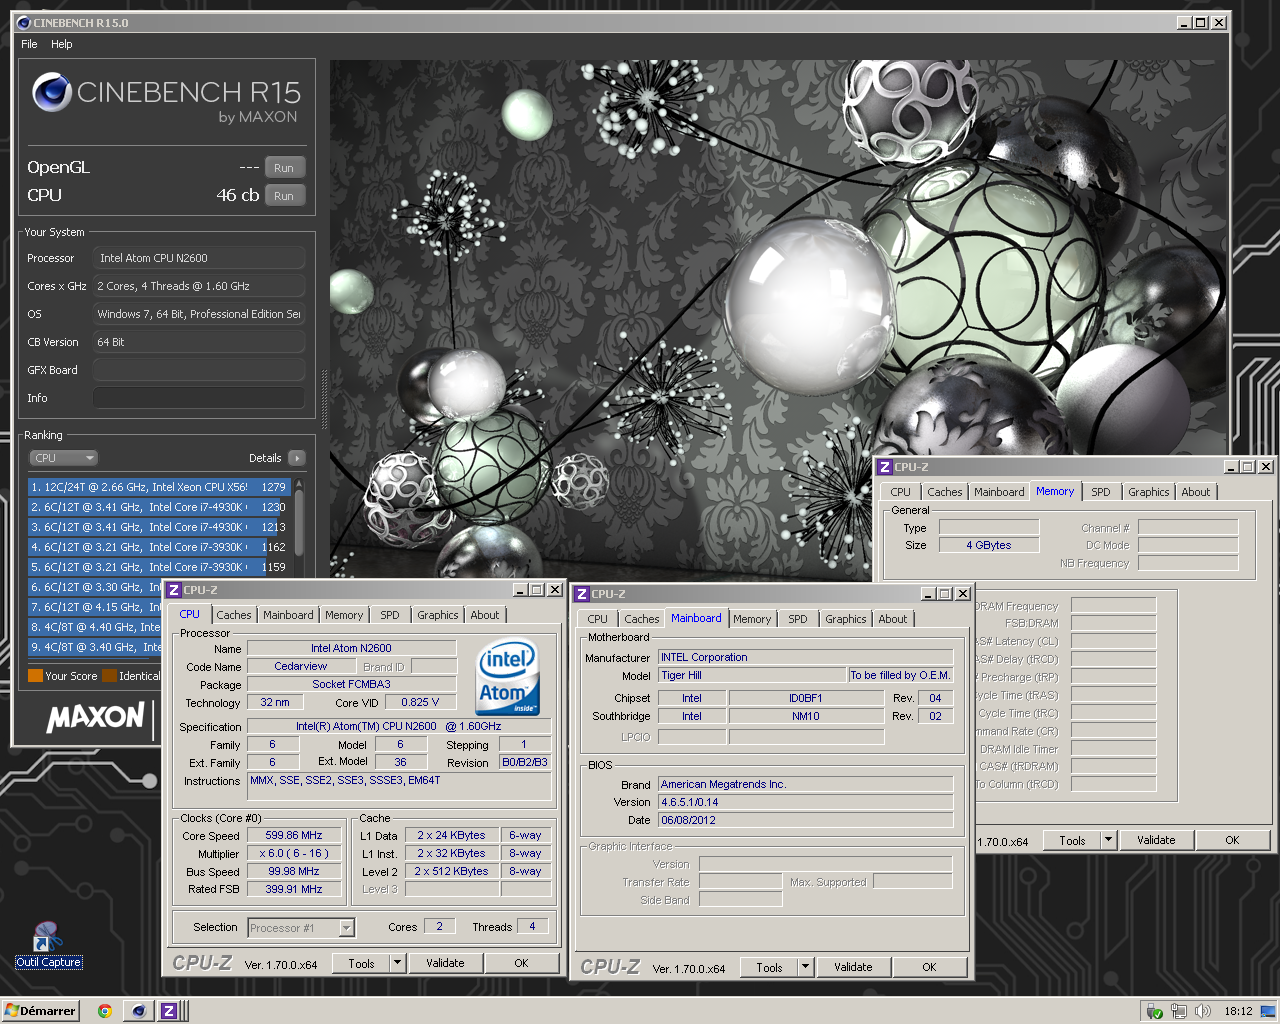The height and width of the screenshot is (1024, 1280).
Task: Click Tools button in Mainboard window
Action: coord(769,967)
